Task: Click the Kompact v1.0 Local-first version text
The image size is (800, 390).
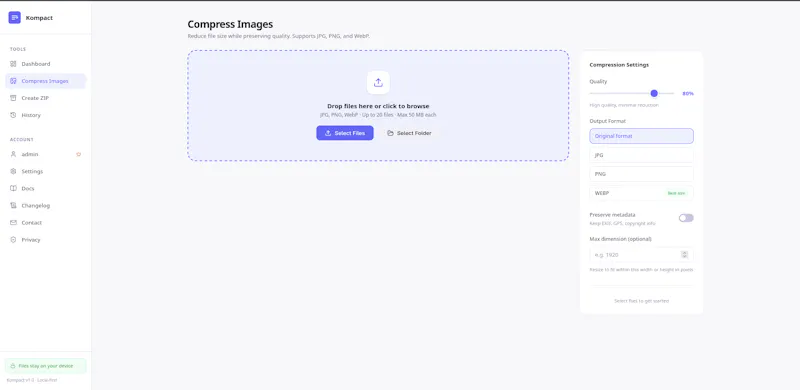Action: click(x=32, y=380)
